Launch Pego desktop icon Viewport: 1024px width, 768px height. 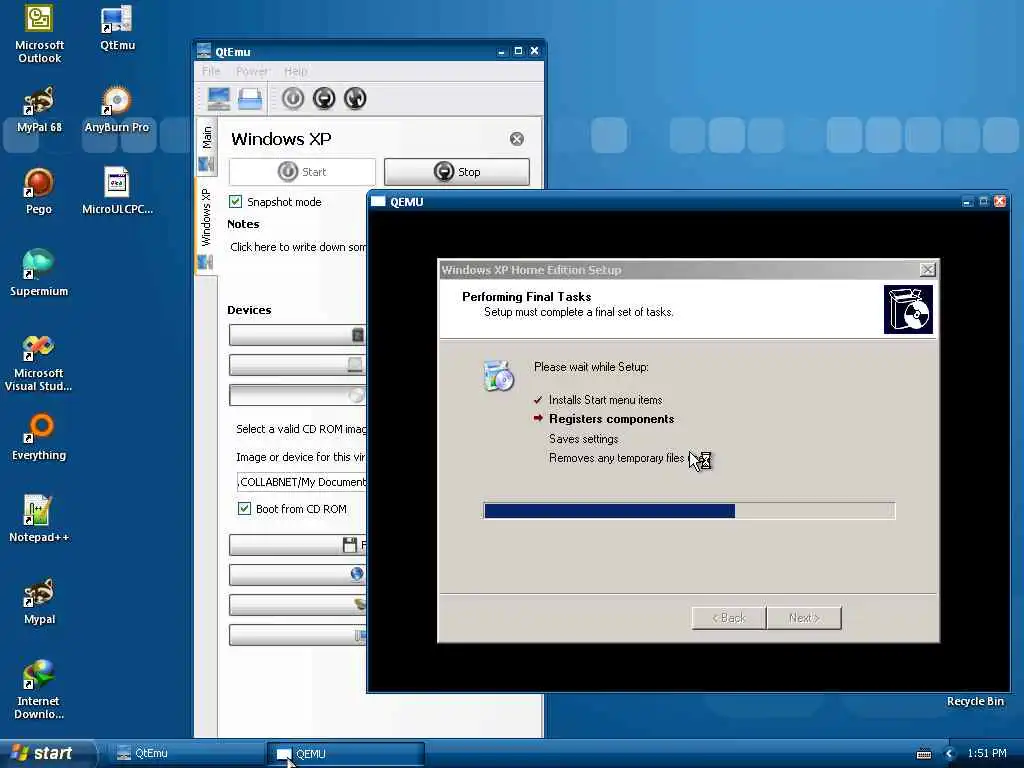click(x=39, y=192)
